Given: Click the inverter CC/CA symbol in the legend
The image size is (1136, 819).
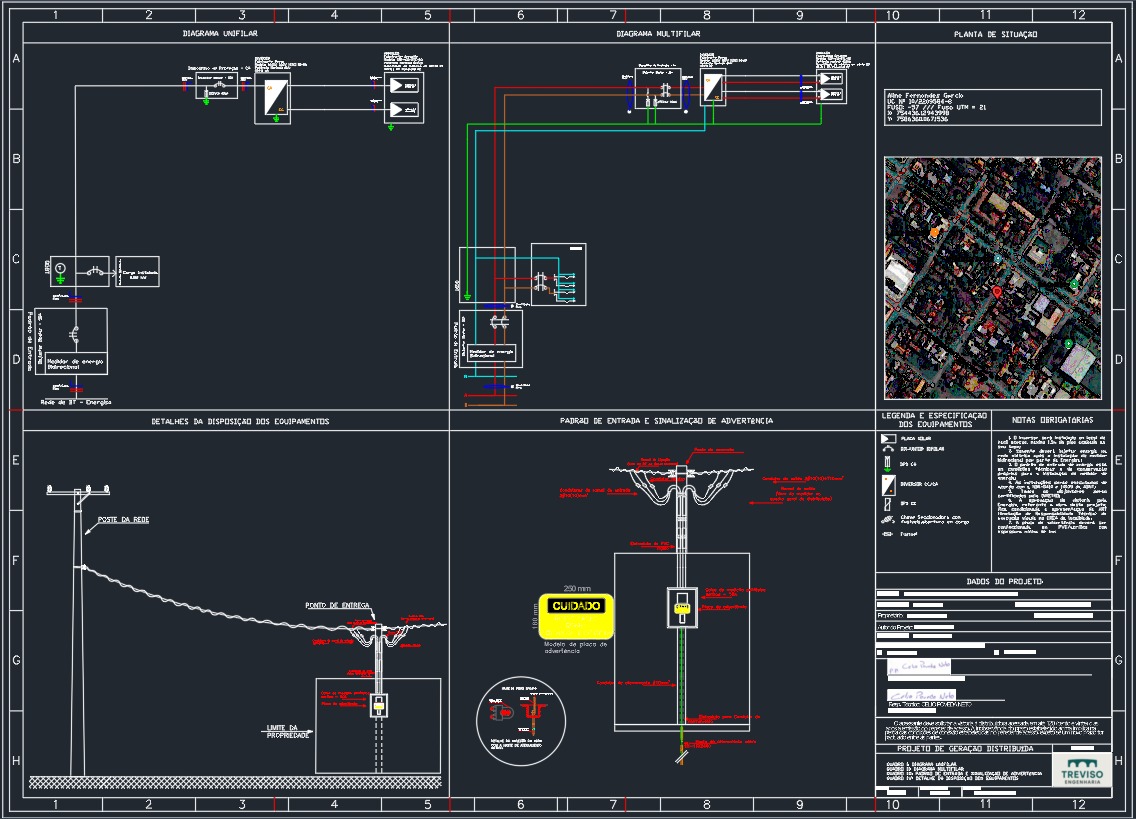Looking at the screenshot, I should pos(888,485).
